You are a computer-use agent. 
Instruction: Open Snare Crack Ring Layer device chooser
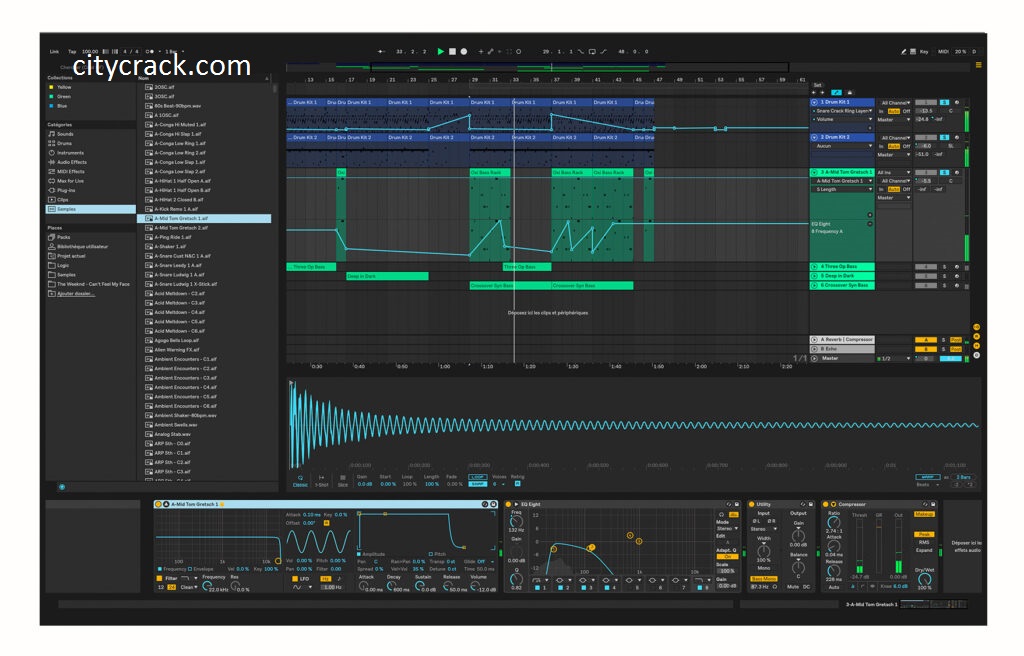(842, 111)
